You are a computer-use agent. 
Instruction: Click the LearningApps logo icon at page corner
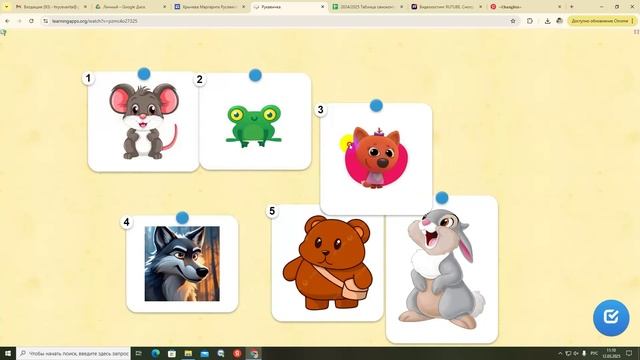pos(3,32)
